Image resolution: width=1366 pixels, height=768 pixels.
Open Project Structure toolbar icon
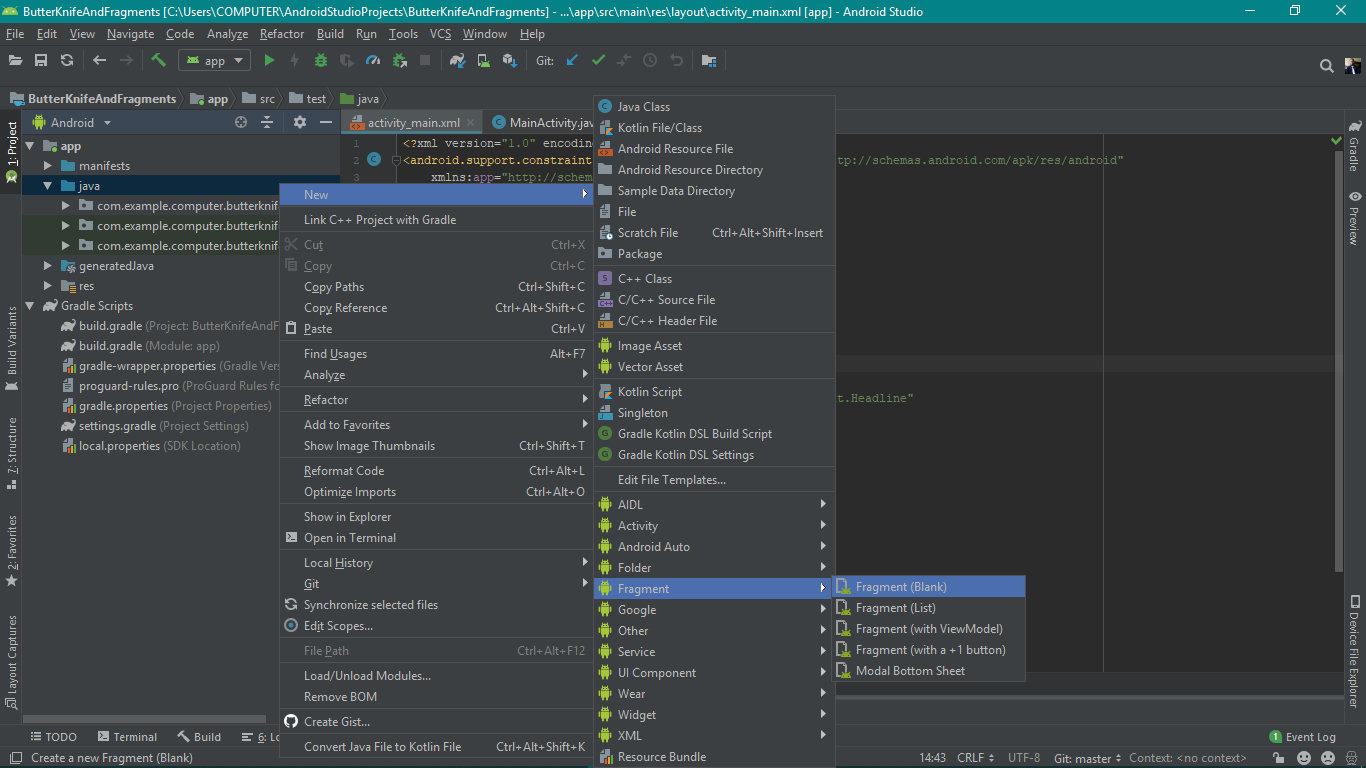[x=709, y=60]
